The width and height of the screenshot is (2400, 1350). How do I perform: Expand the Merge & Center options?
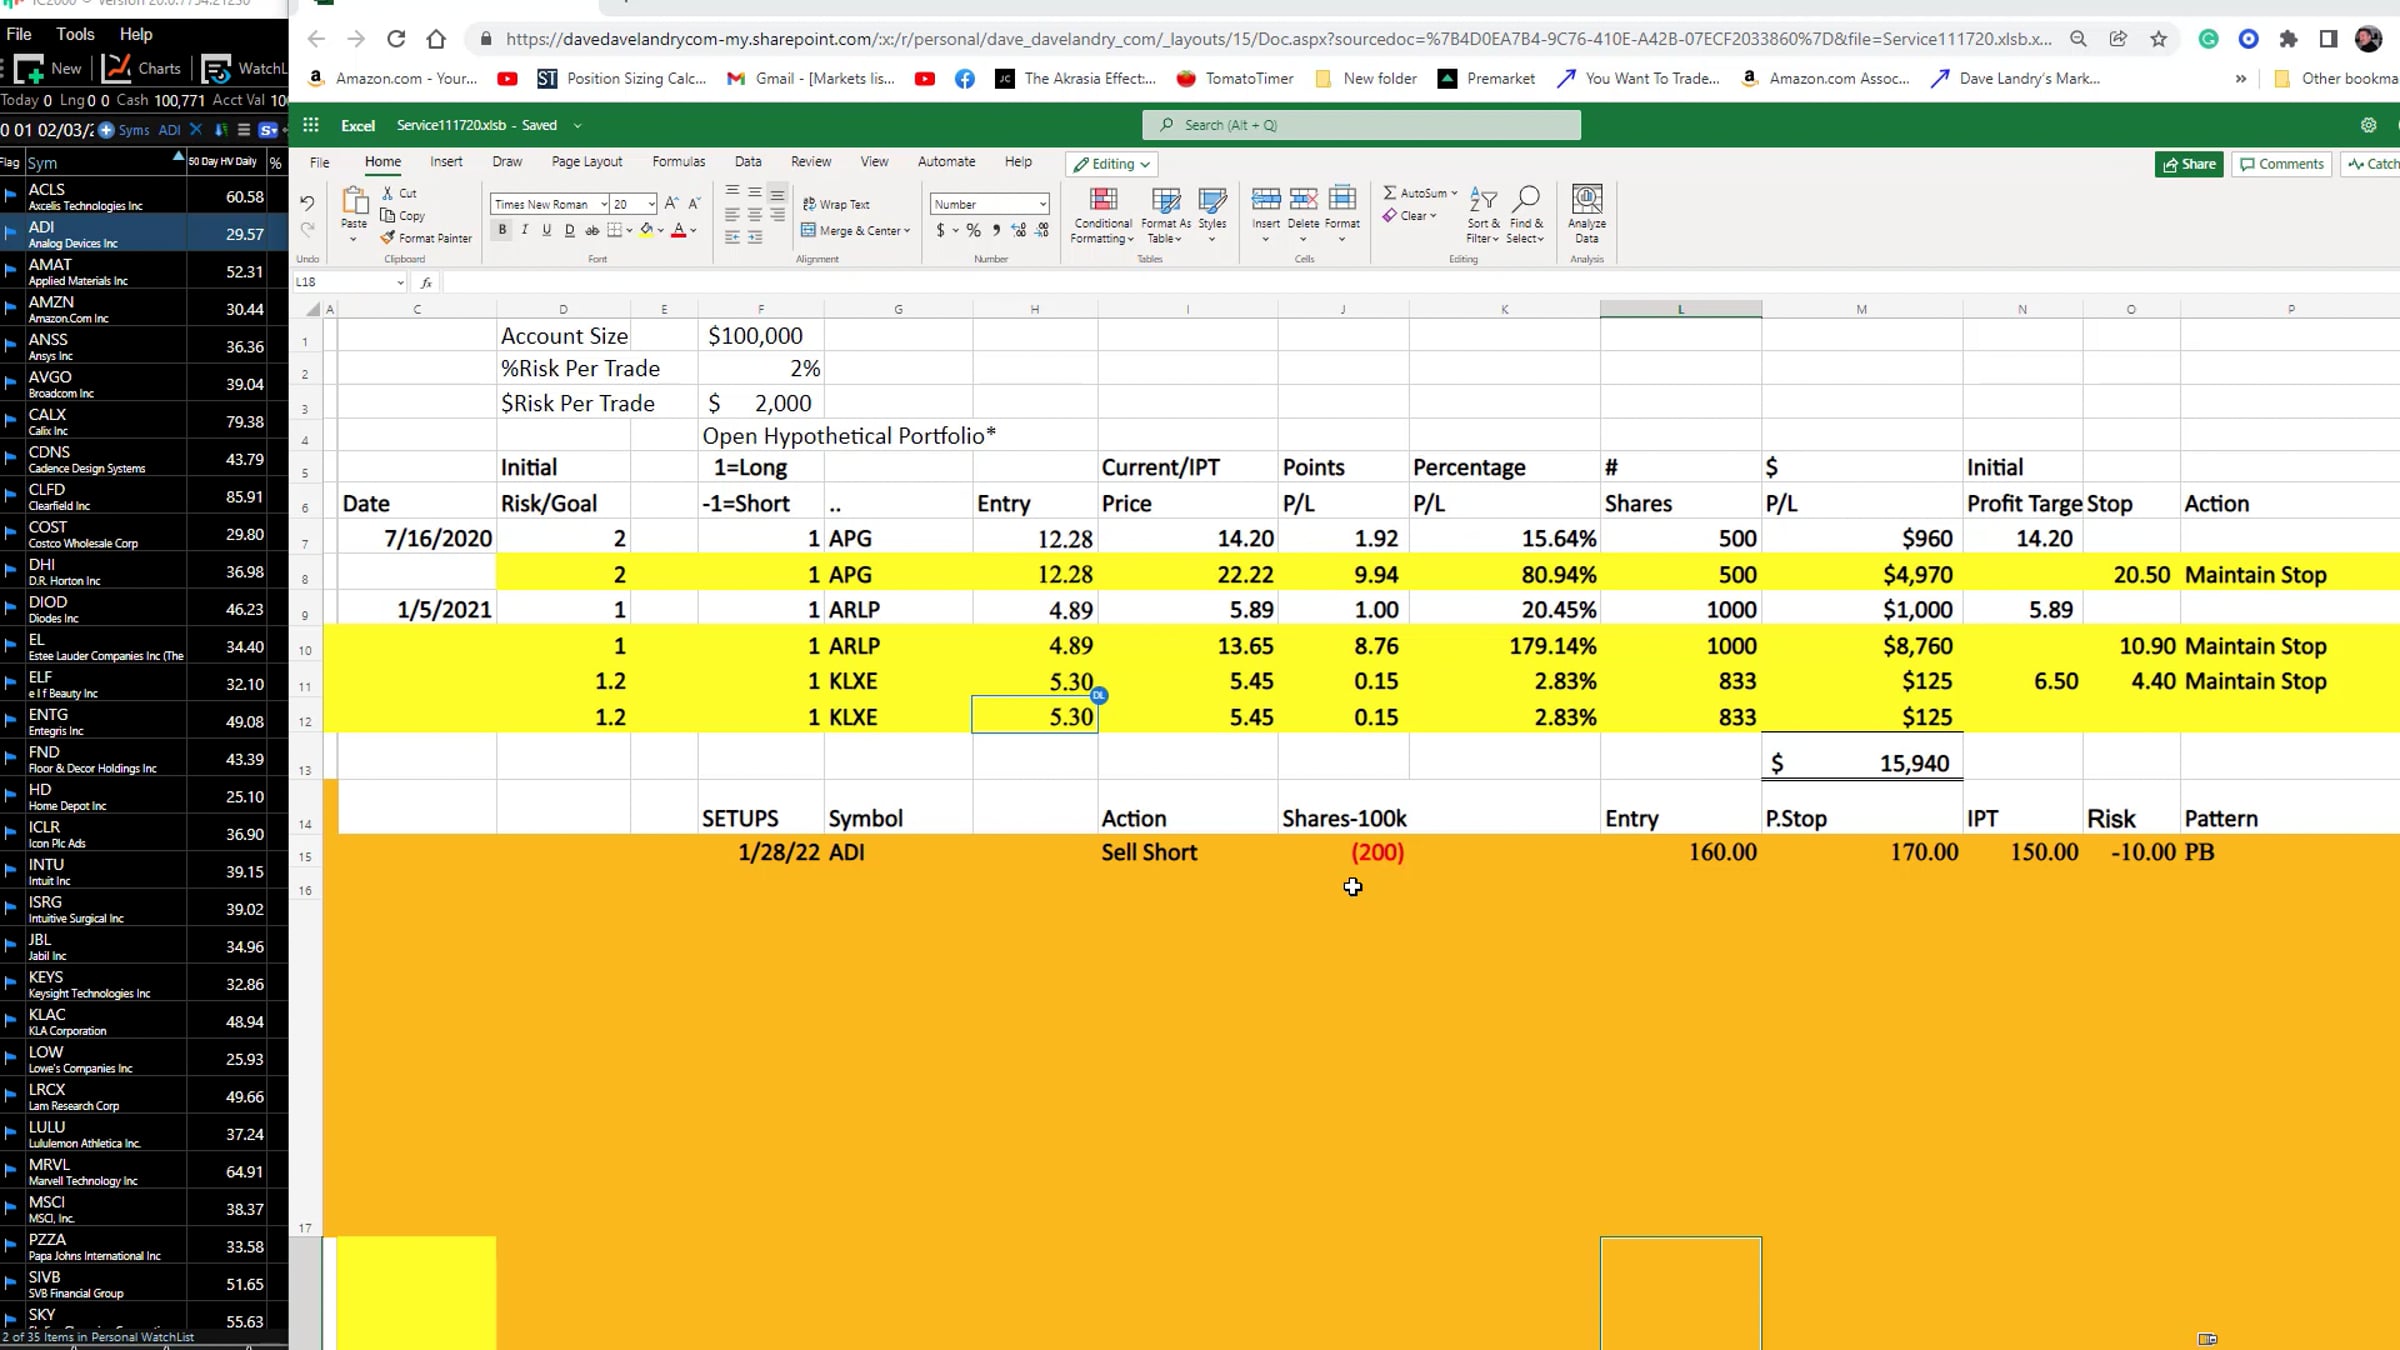(x=907, y=231)
